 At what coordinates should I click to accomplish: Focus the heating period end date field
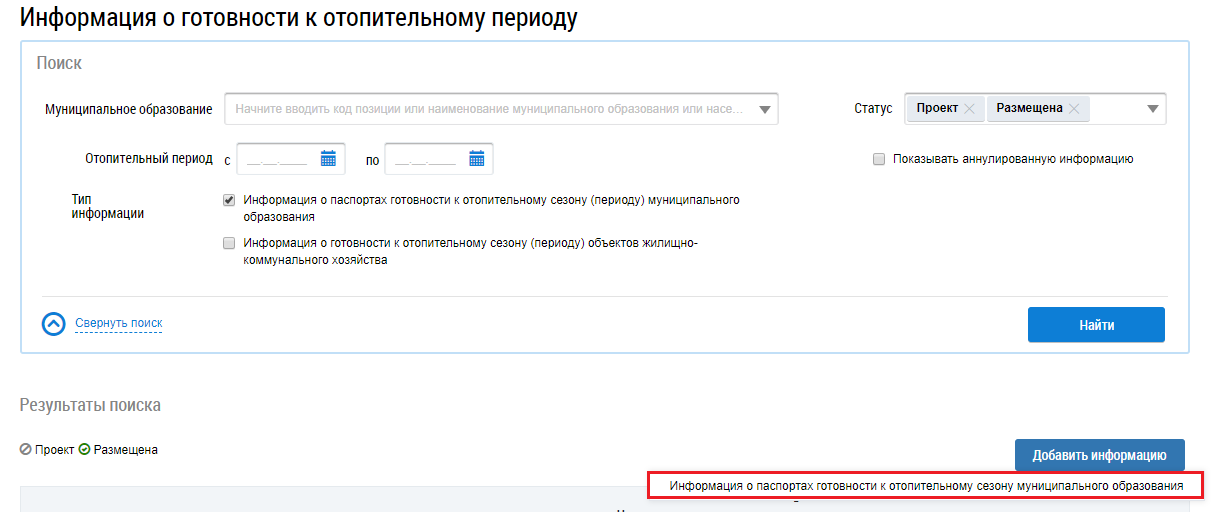pyautogui.click(x=439, y=158)
